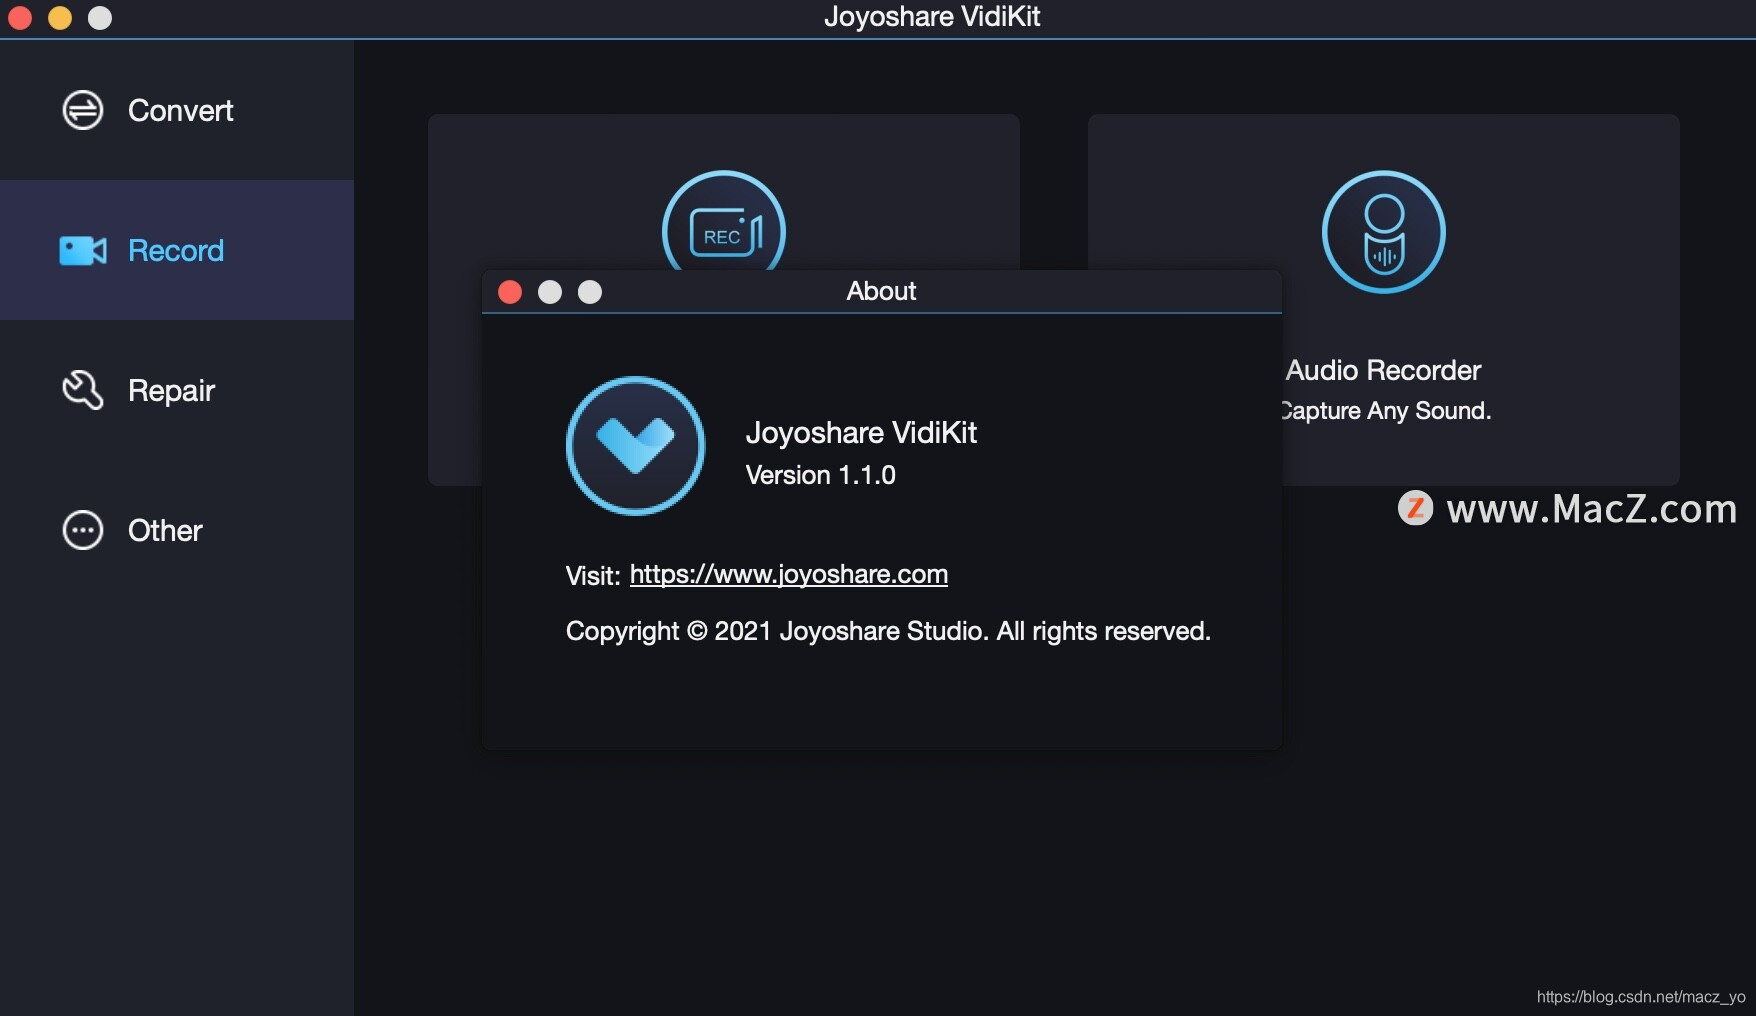Close the Joyoshare VidiKit main window
Viewport: 1756px width, 1016px height.
(20, 17)
